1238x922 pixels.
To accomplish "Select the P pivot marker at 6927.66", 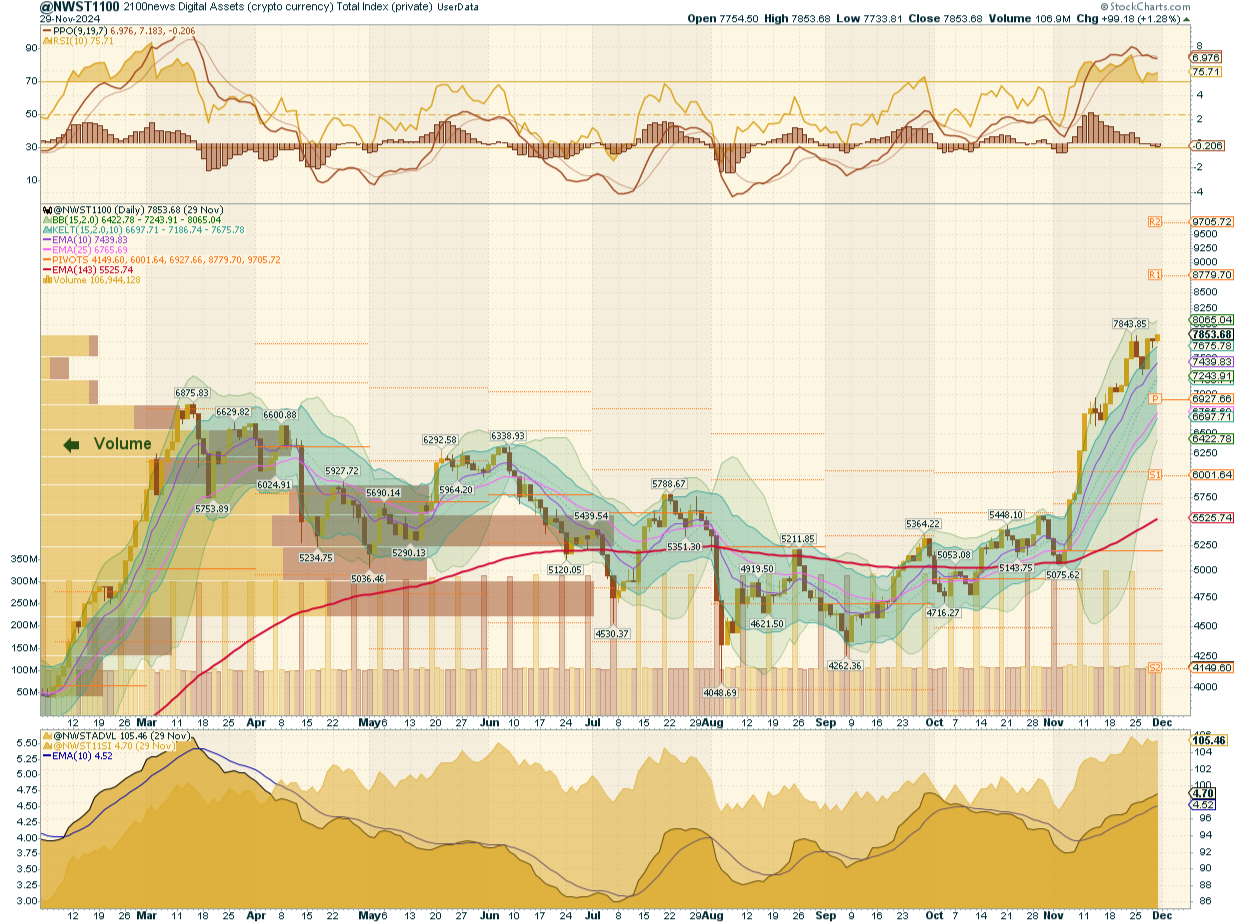I will [1154, 398].
